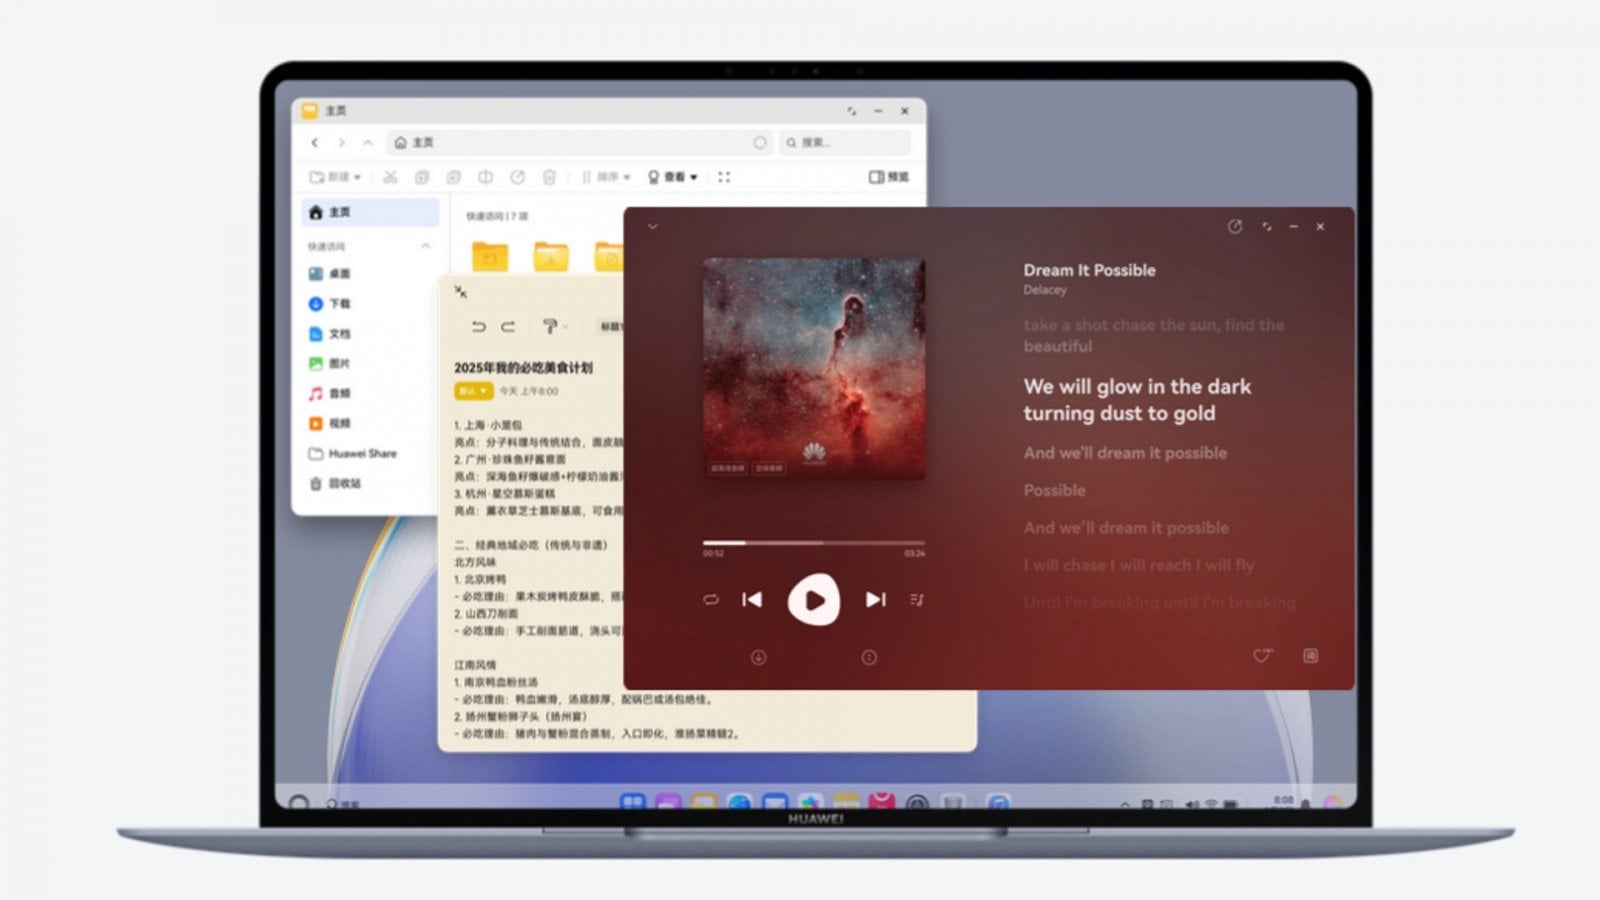Image resolution: width=1600 pixels, height=900 pixels.
Task: Redo in the notes window
Action: tap(508, 326)
